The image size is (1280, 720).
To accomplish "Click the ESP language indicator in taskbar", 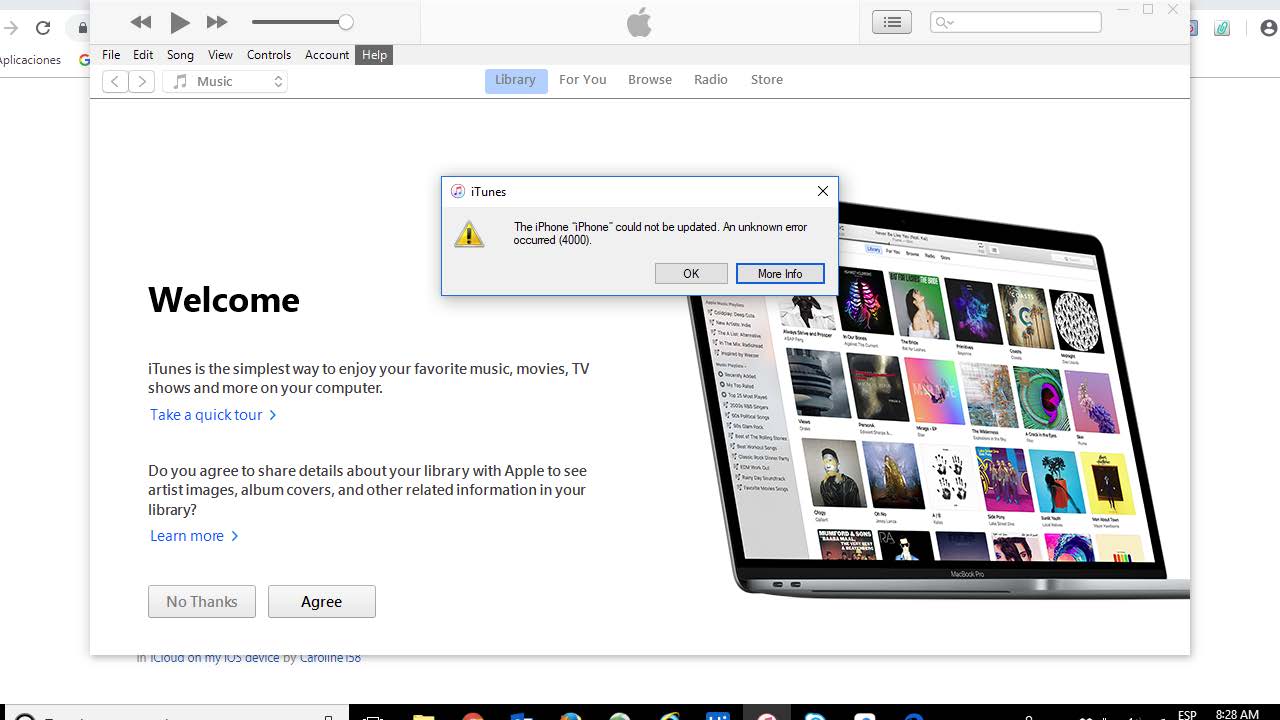I will coord(1187,714).
